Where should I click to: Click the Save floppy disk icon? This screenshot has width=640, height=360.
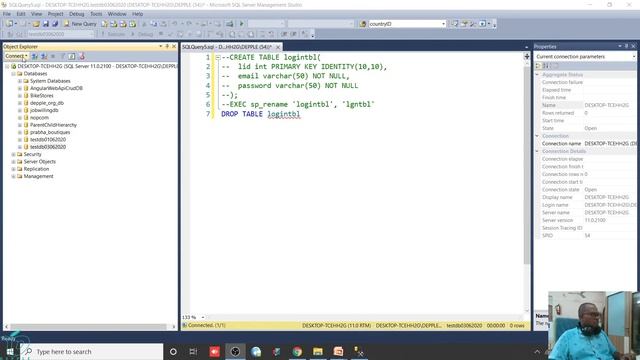tap(45, 24)
